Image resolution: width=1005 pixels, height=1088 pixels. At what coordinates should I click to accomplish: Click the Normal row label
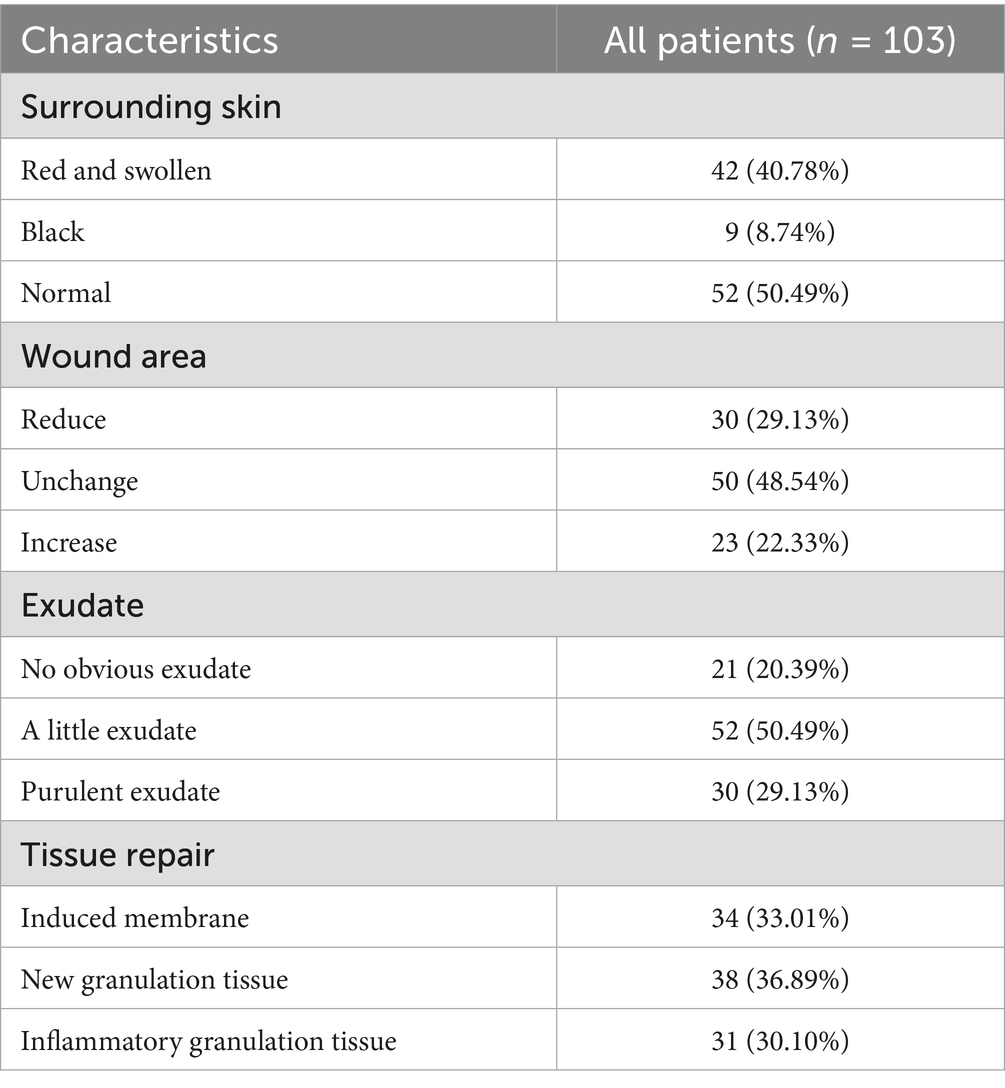(x=66, y=293)
